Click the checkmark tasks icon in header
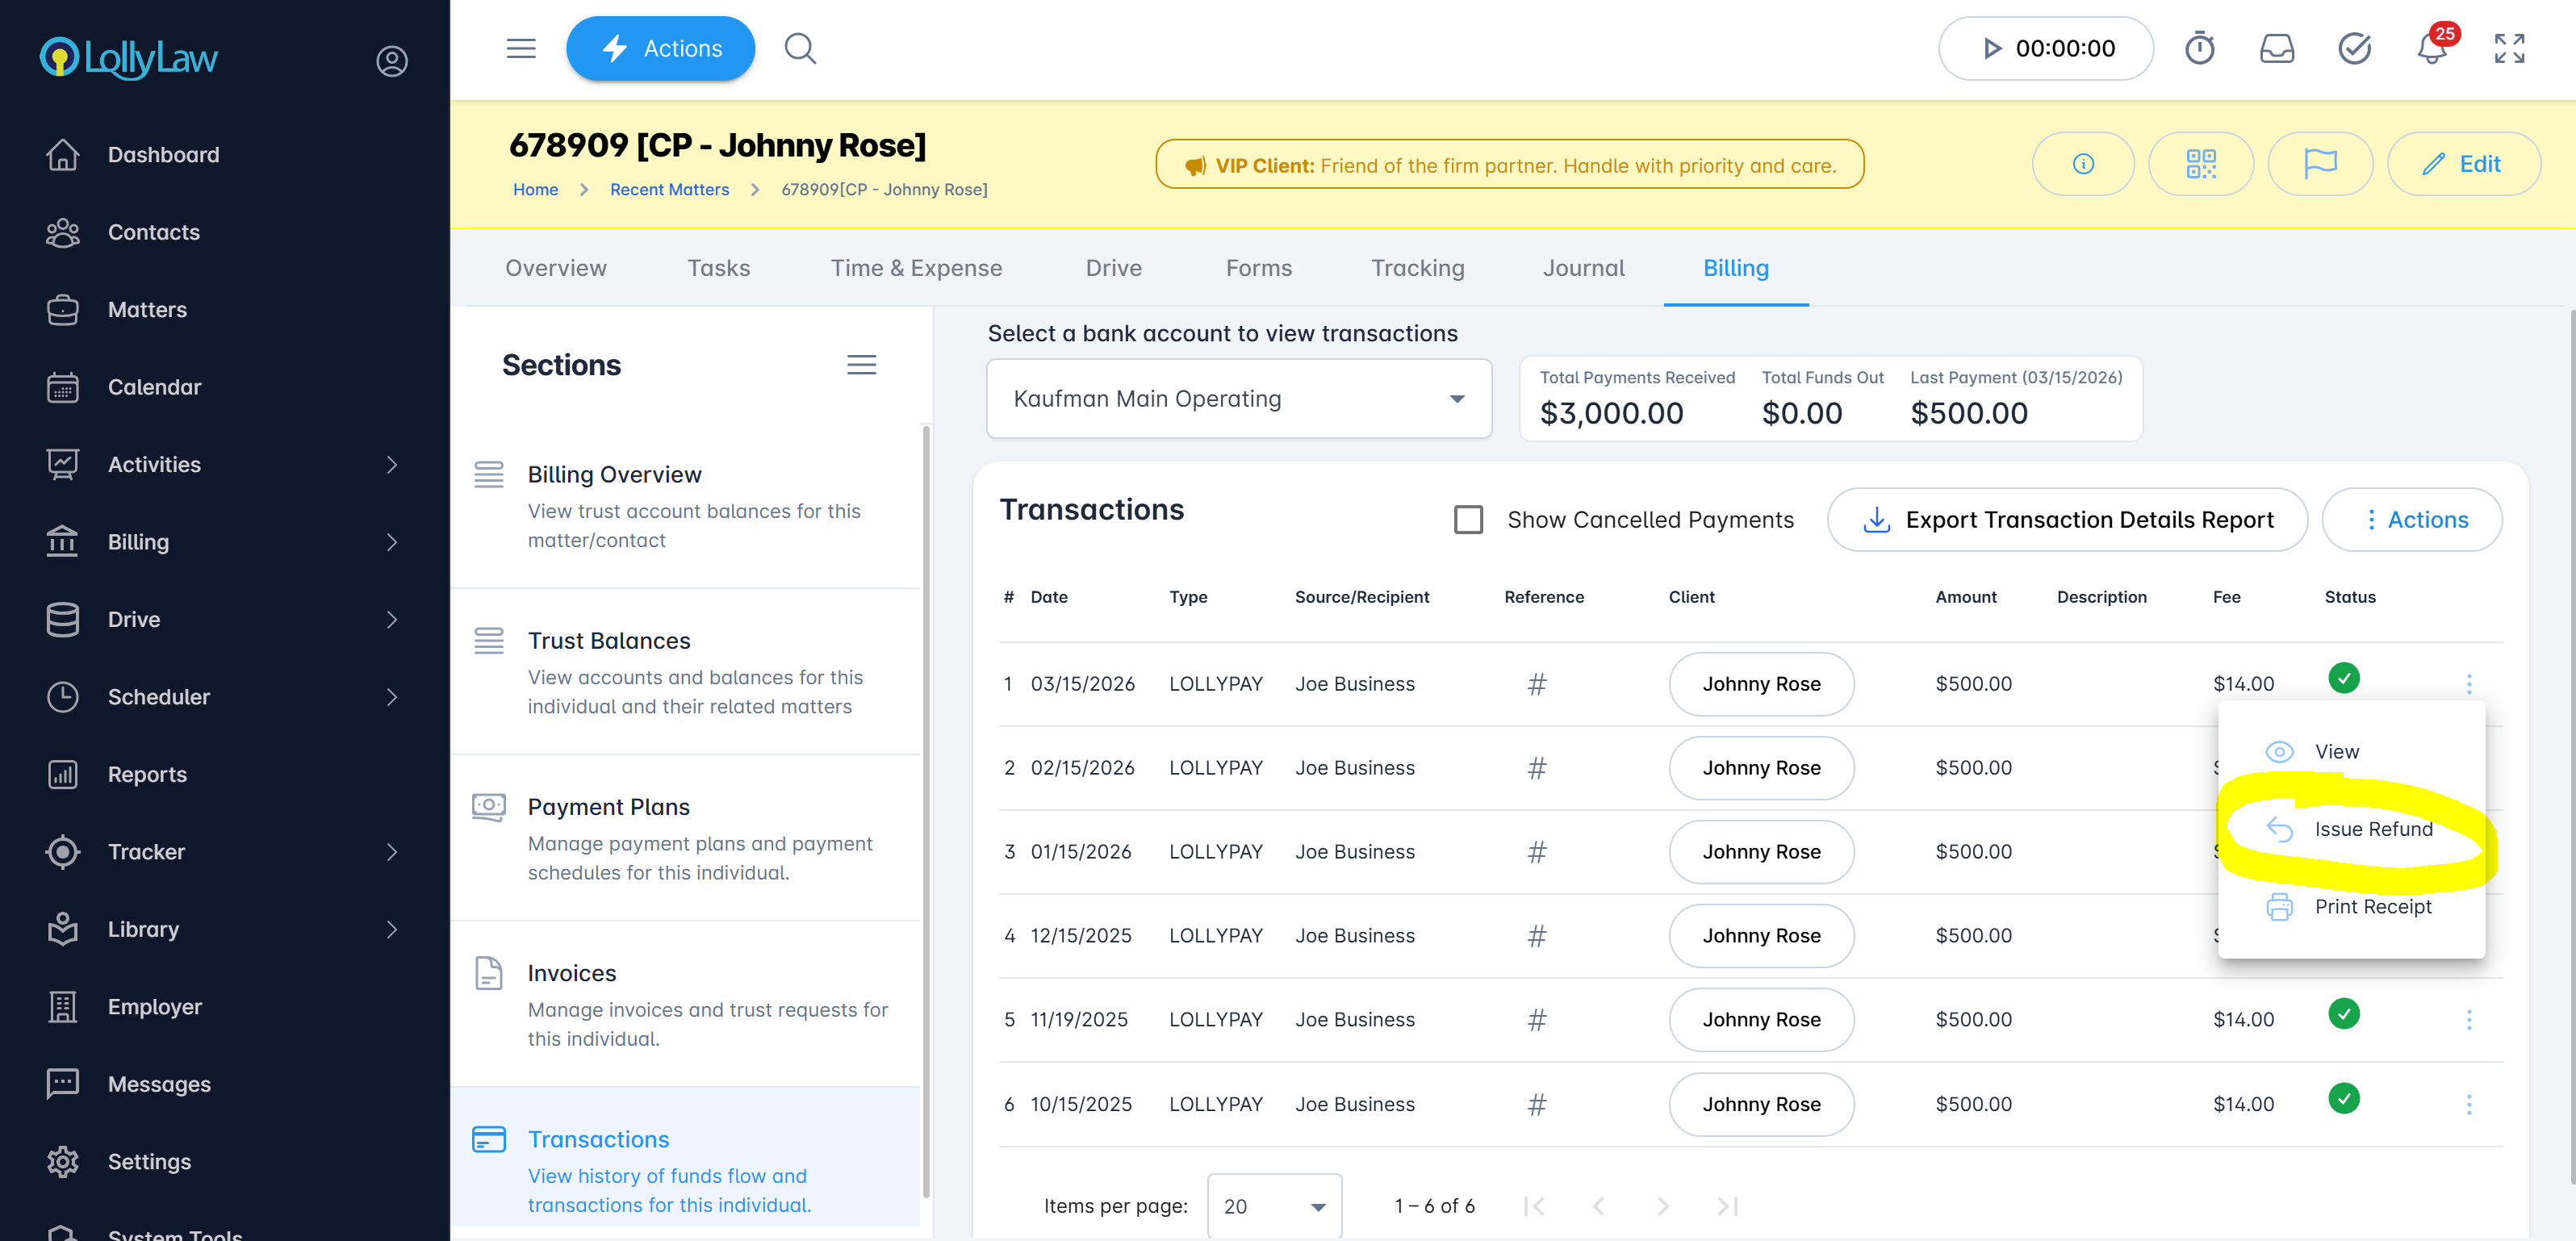The height and width of the screenshot is (1241, 2576). tap(2354, 49)
